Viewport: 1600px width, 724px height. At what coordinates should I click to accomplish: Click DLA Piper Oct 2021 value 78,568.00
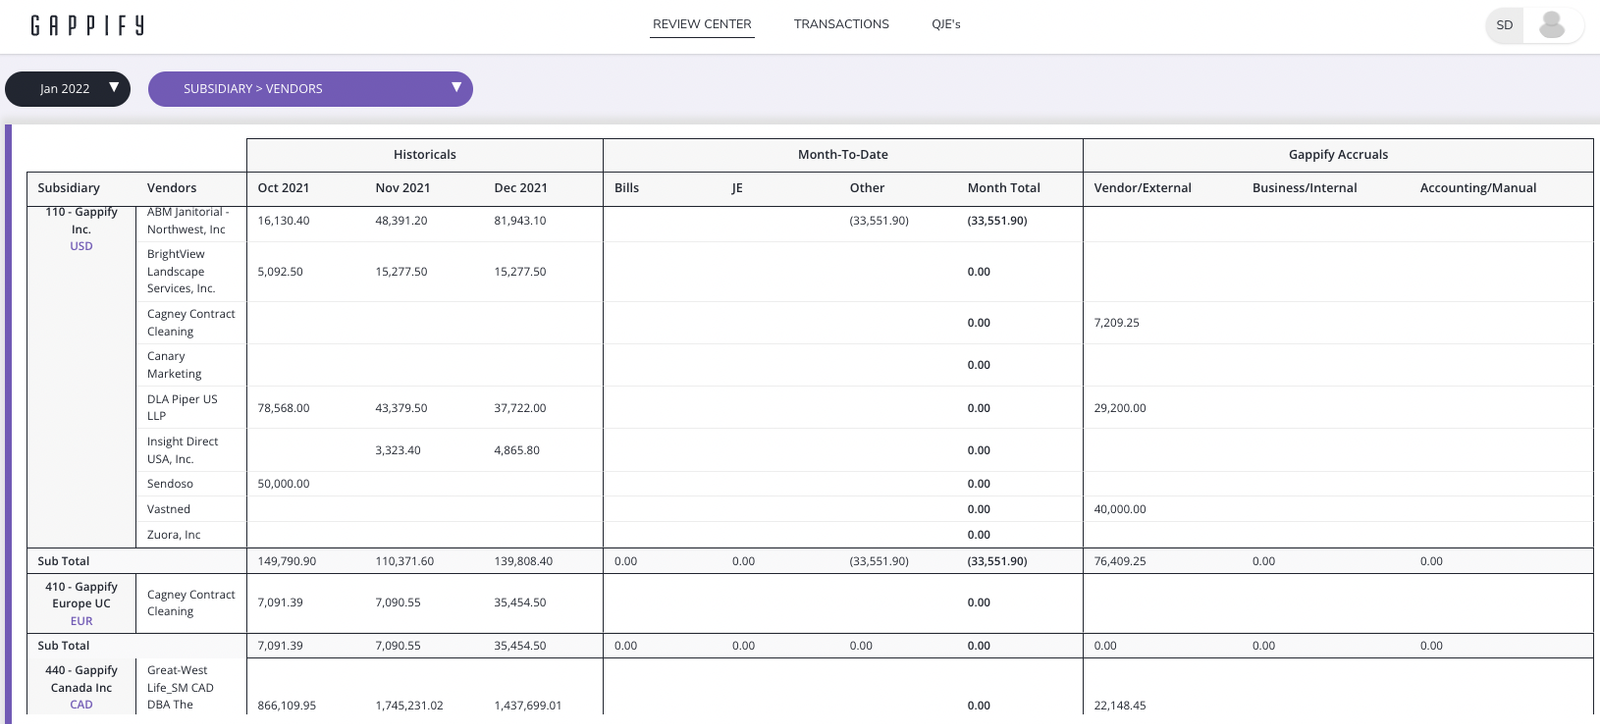283,408
